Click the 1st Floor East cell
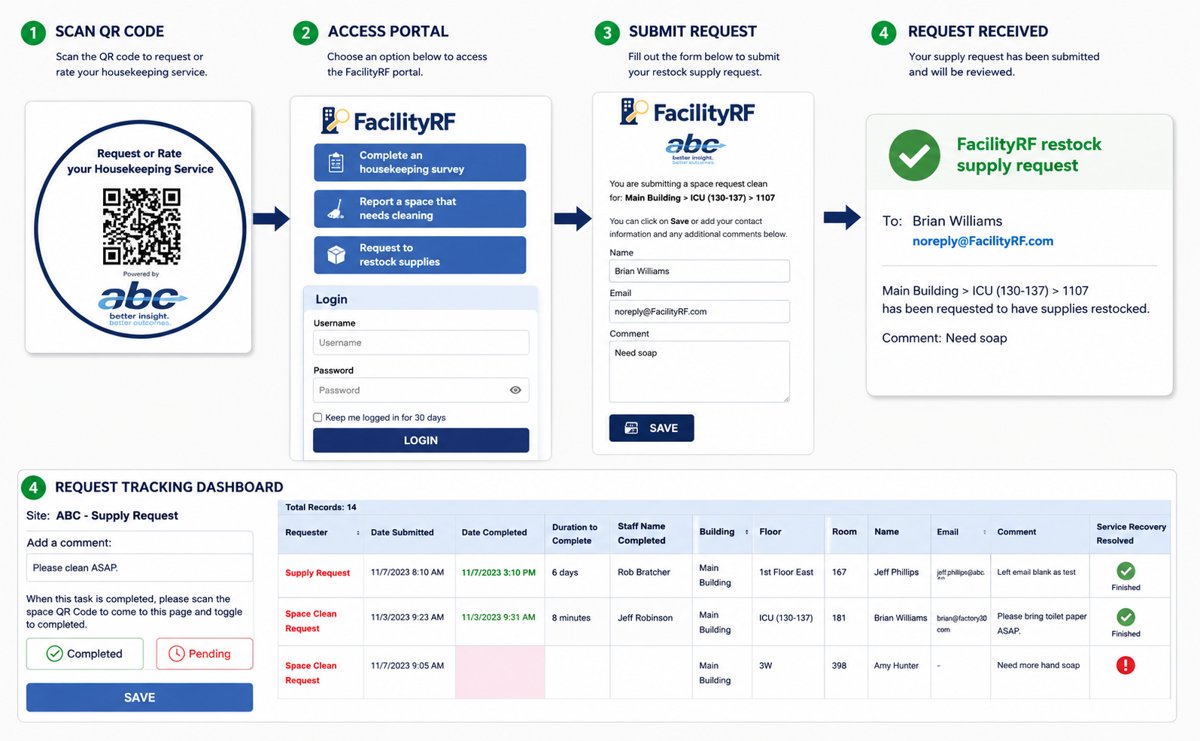Viewport: 1200px width, 741px height. click(x=786, y=573)
